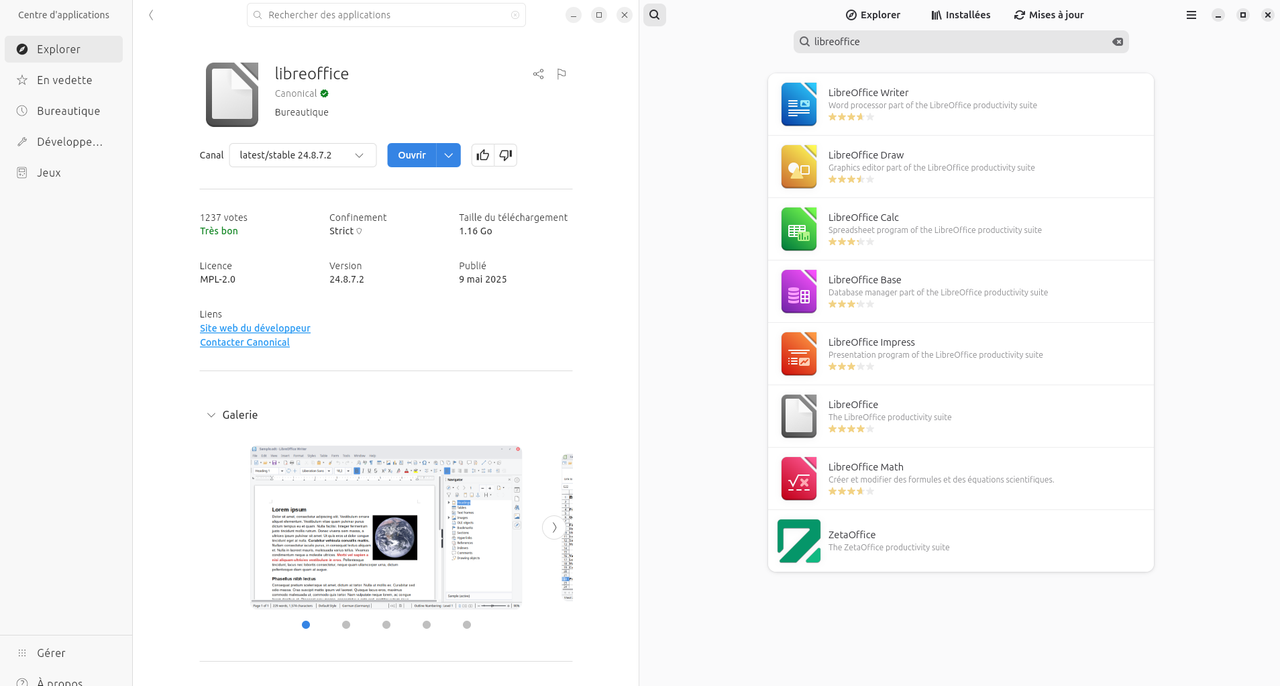Screen dimensions: 1280x686
Task: Open Développement category in sidebar
Action: [64, 142]
